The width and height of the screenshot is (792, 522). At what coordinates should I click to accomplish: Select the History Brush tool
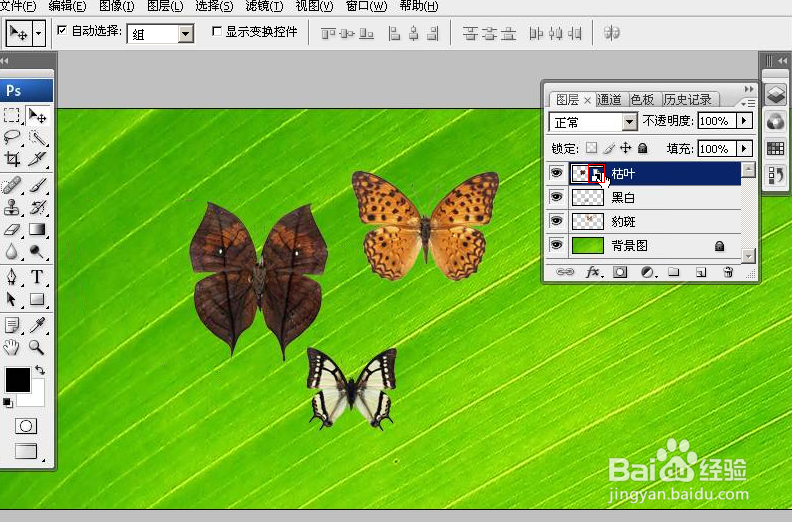37,207
